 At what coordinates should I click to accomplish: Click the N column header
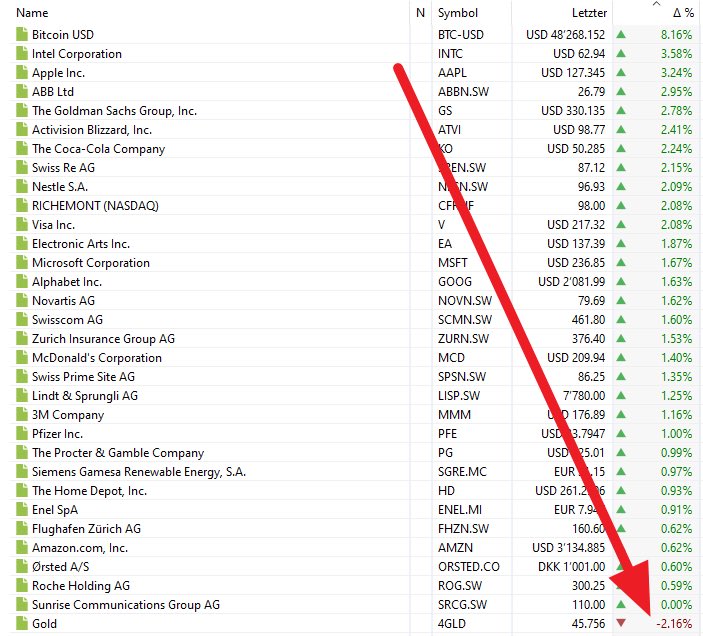pos(420,13)
